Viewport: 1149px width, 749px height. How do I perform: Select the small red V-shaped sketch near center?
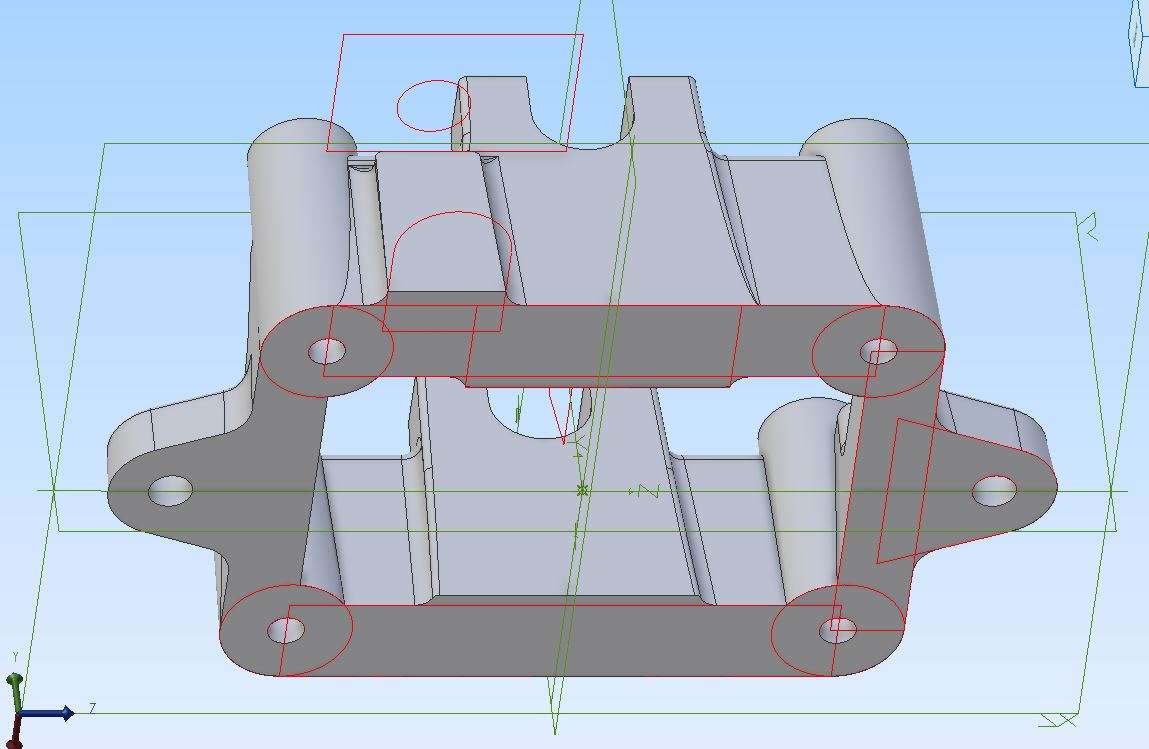click(x=561, y=415)
